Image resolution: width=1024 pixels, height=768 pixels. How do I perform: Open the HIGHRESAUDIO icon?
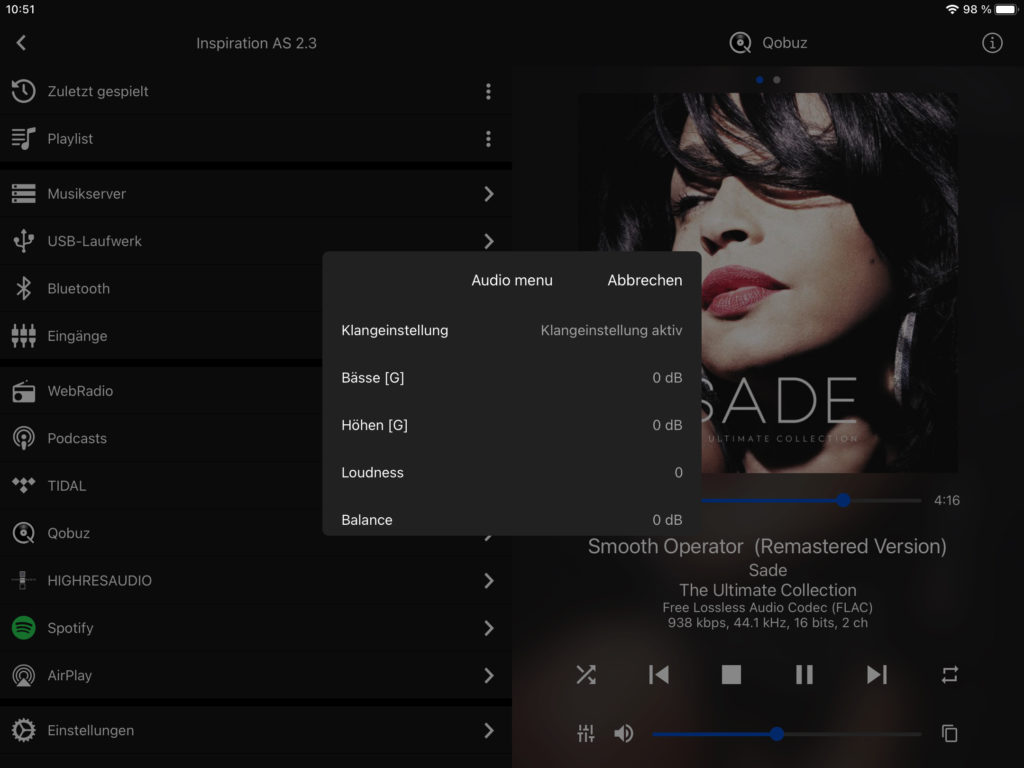point(24,581)
